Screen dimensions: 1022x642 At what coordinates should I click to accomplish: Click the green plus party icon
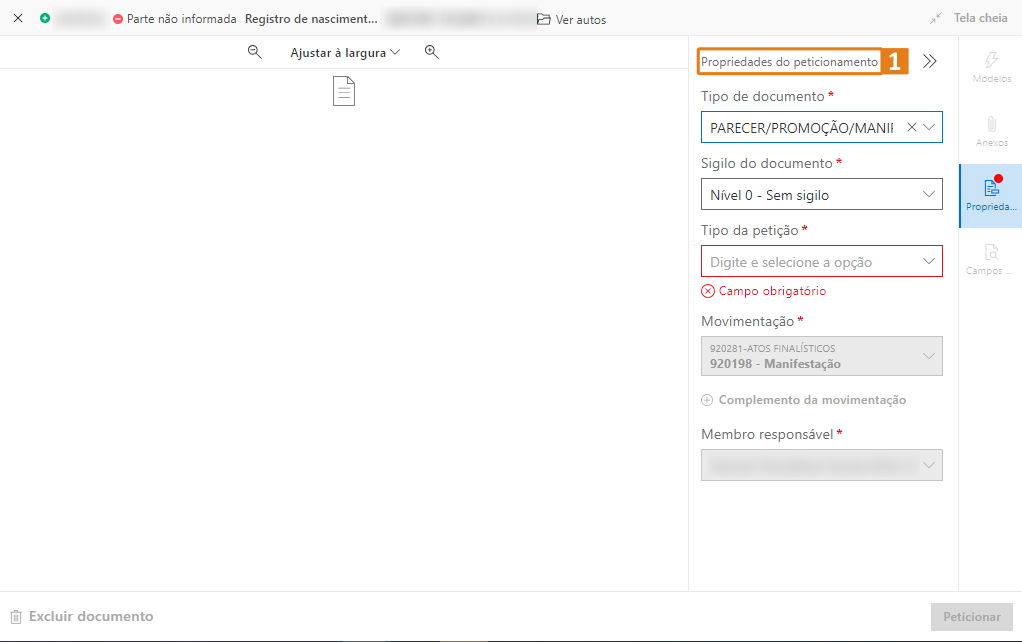(x=45, y=19)
